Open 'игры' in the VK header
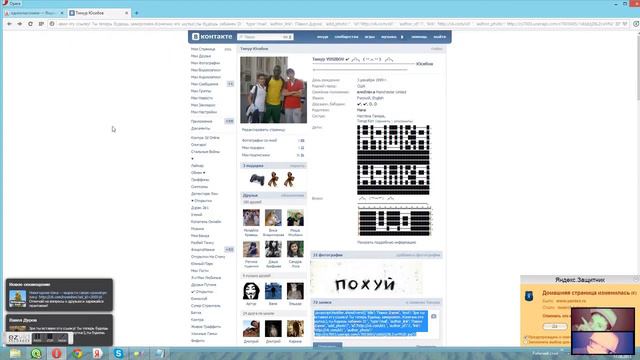Screen dimensions: 640x360 click(369, 37)
